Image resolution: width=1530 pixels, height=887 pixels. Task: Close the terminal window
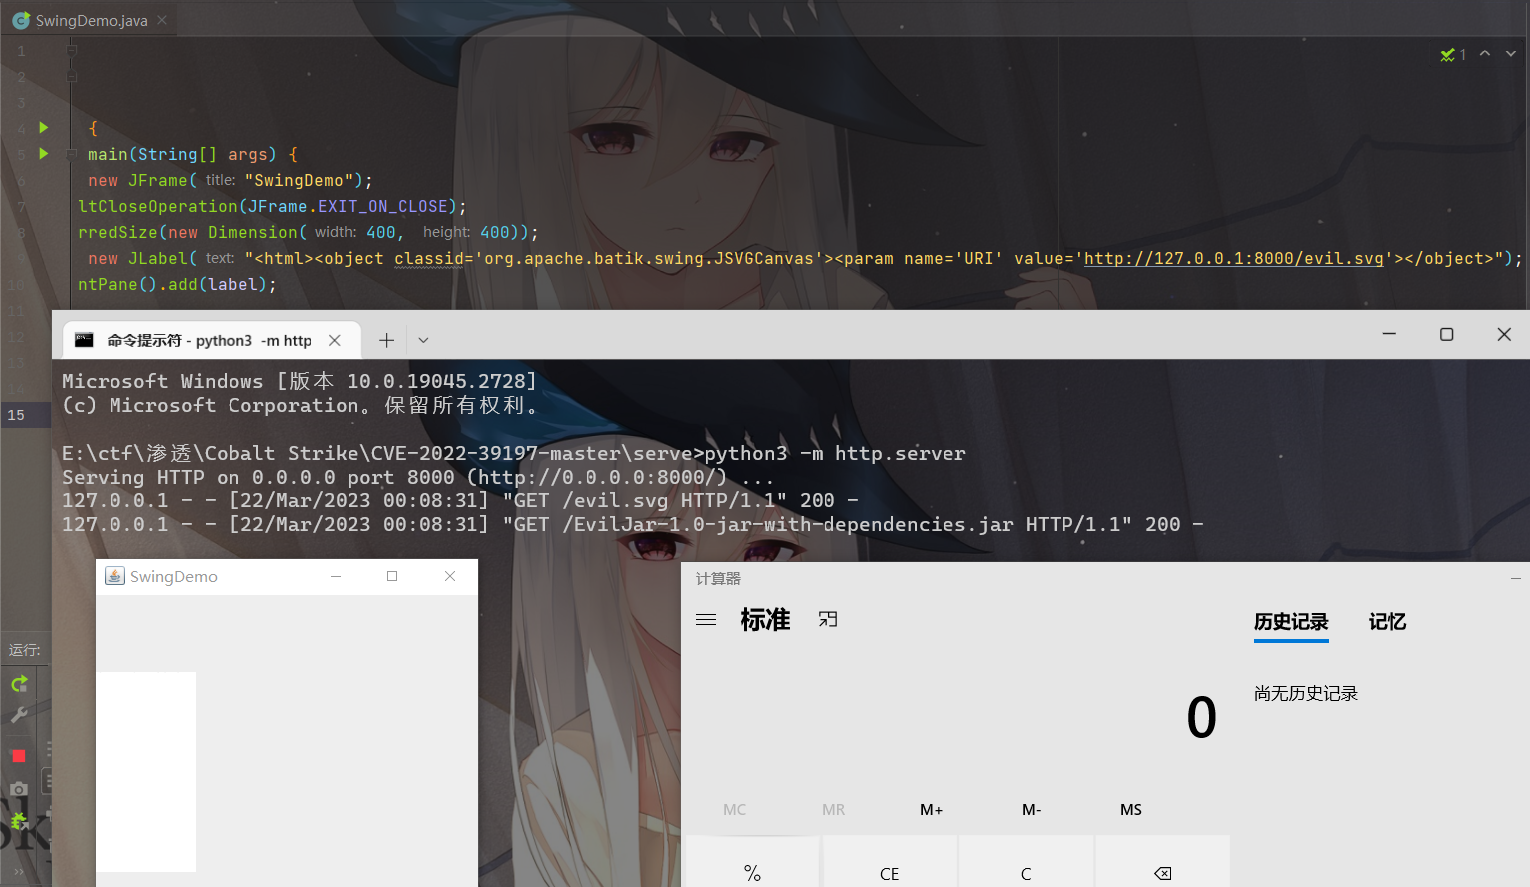pyautogui.click(x=1504, y=334)
